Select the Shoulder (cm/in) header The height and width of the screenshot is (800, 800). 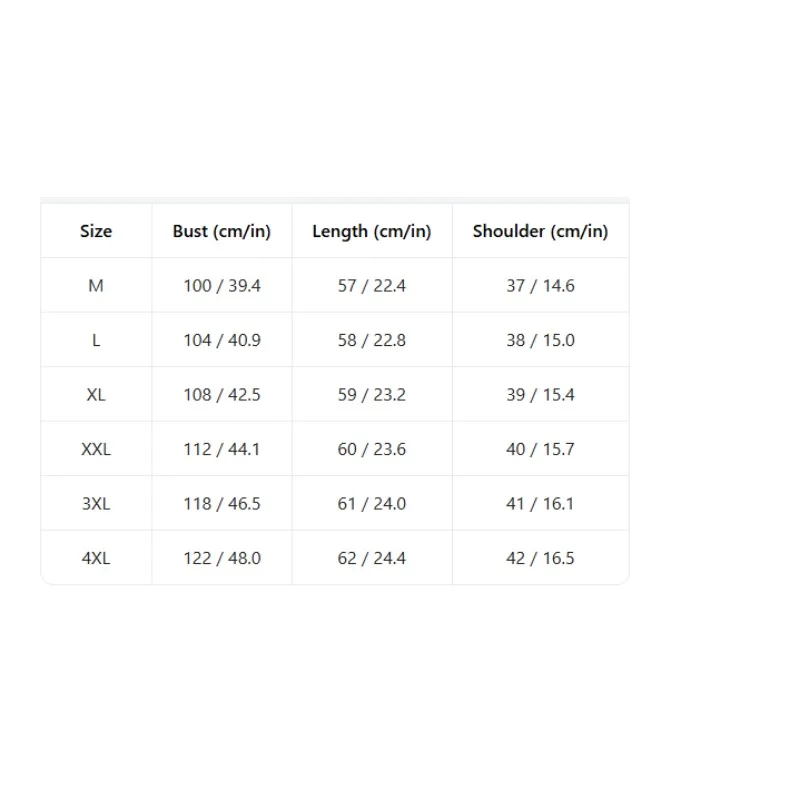[x=540, y=231]
